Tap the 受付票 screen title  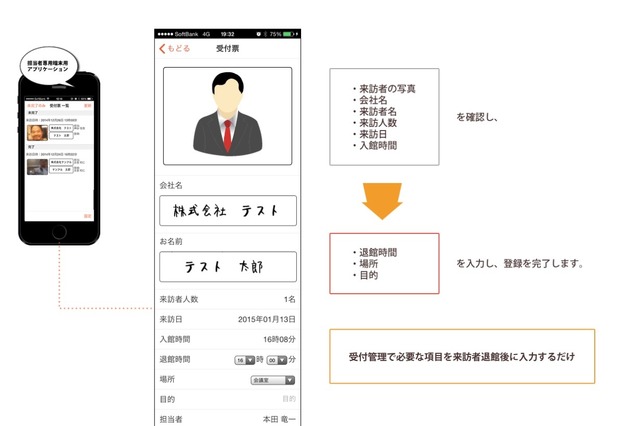227,49
